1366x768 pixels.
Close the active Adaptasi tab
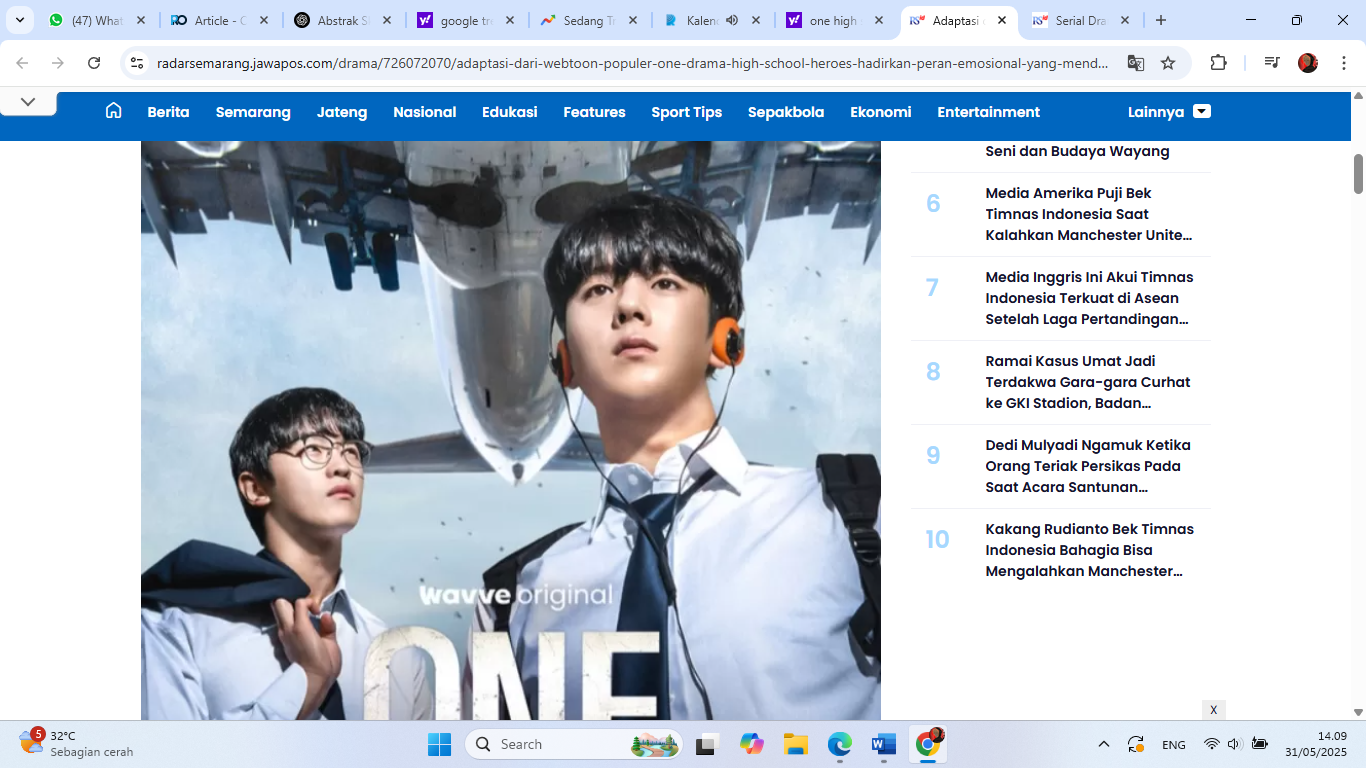[1002, 20]
